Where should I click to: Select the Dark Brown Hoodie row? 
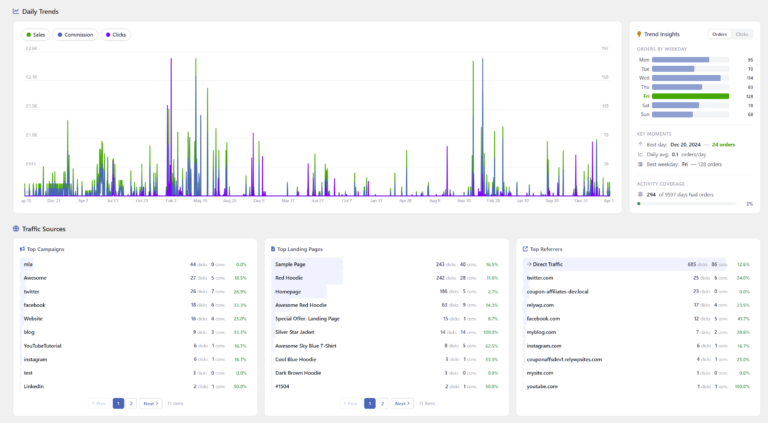(x=387, y=373)
